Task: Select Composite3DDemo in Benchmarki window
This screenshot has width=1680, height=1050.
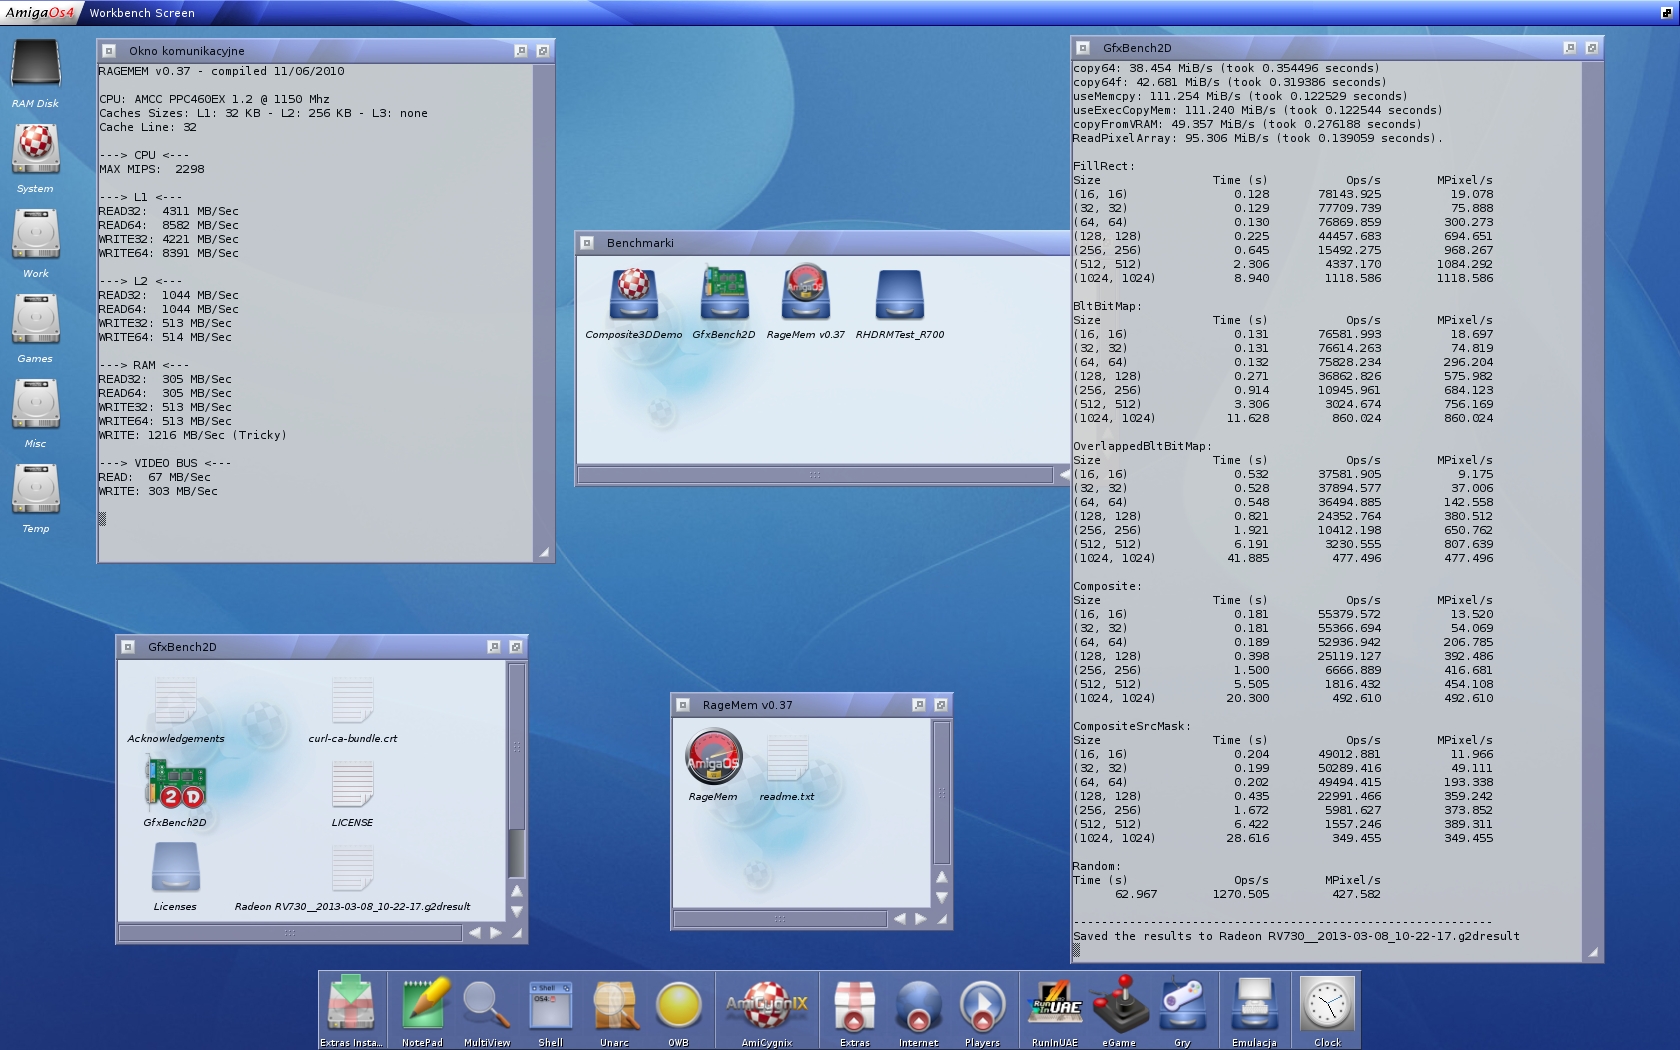Action: coord(634,294)
